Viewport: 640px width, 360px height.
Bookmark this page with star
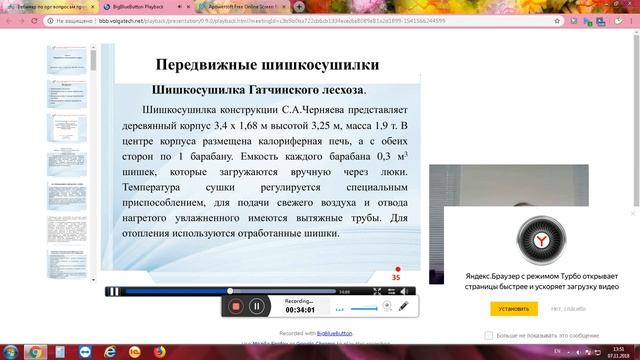tap(557, 21)
